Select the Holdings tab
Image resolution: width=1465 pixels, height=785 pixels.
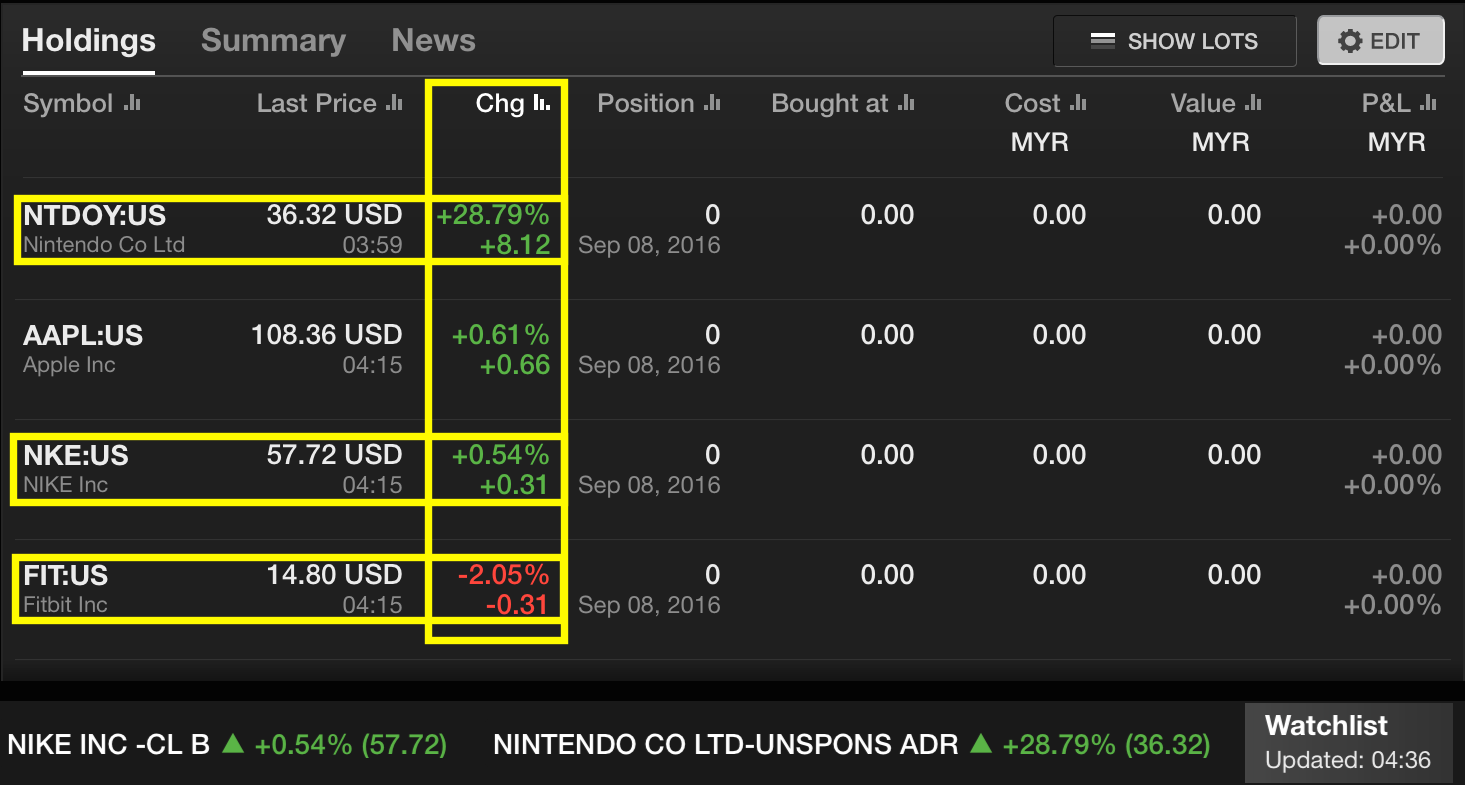(x=89, y=40)
